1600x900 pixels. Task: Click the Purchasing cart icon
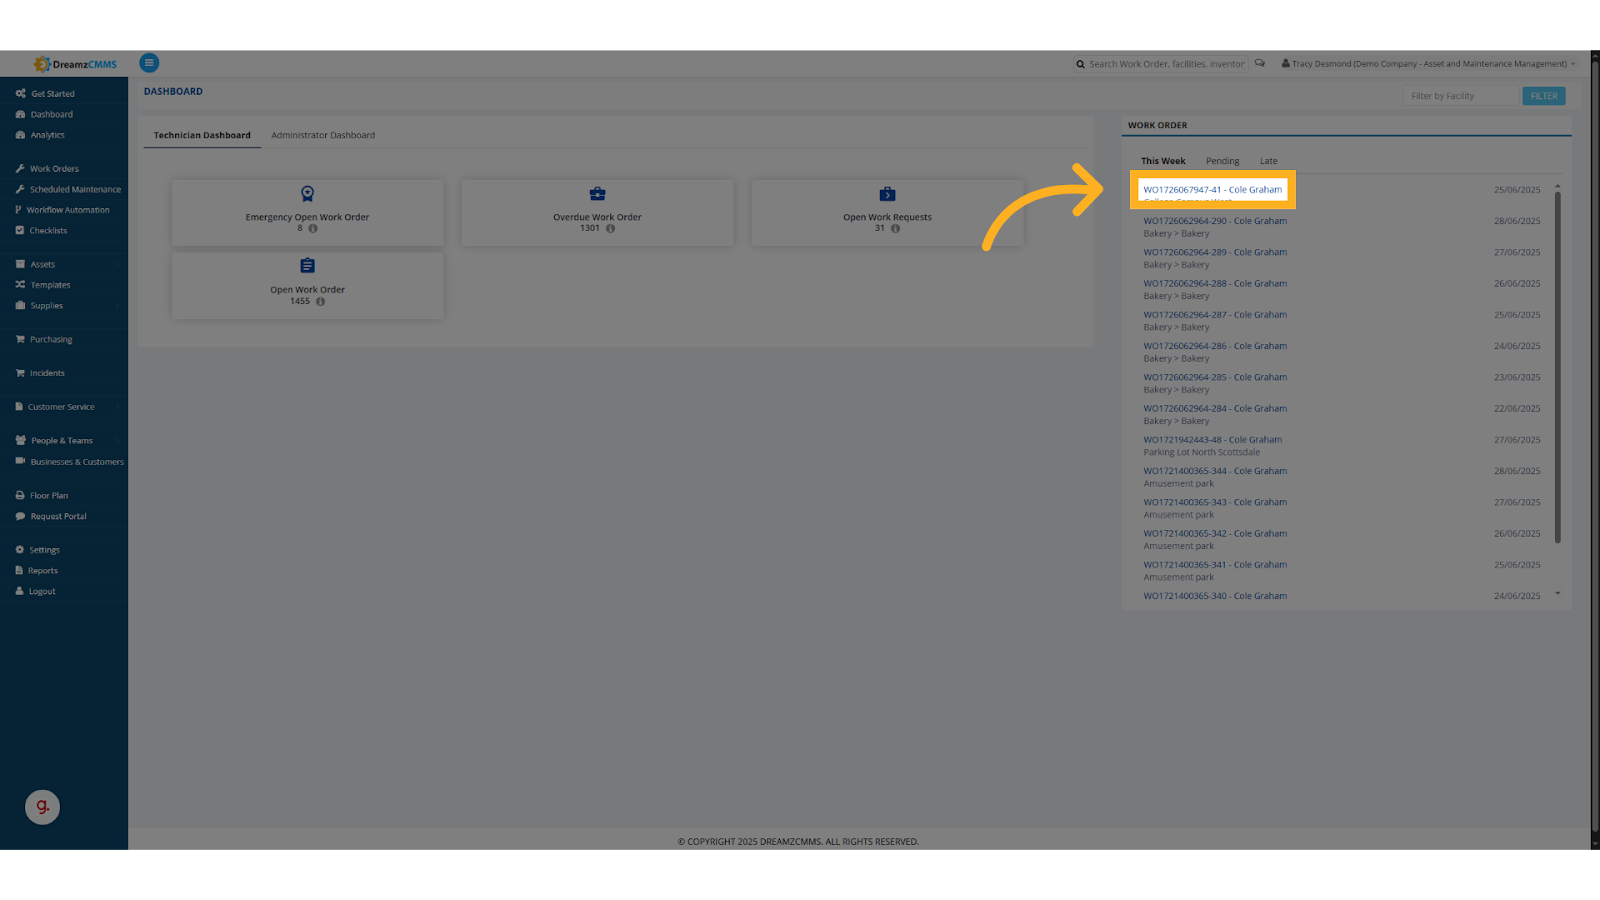tap(20, 340)
